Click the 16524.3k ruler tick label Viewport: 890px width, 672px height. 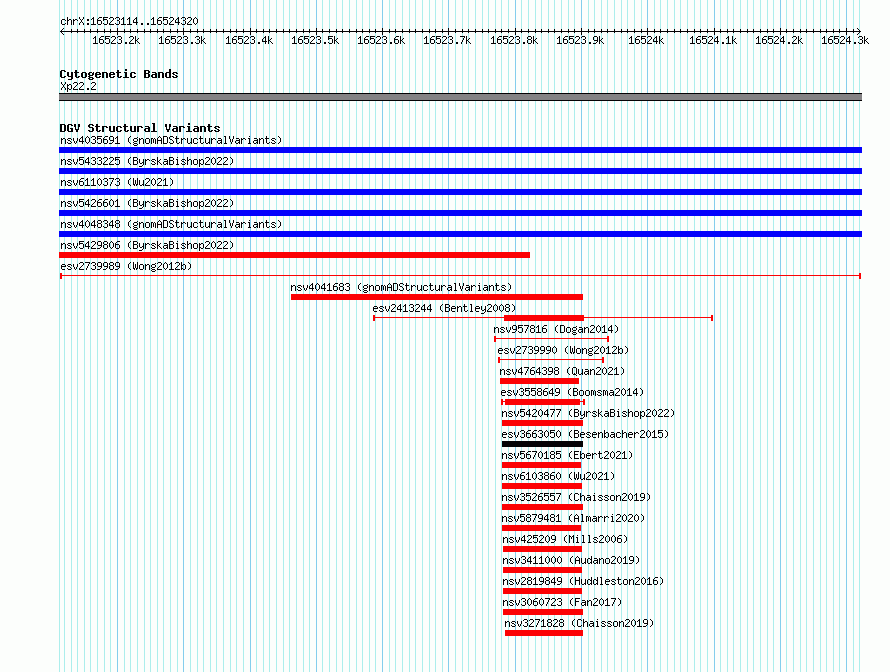click(845, 40)
